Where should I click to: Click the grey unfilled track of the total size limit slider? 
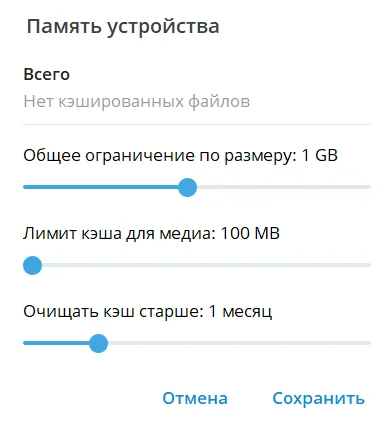click(x=284, y=187)
